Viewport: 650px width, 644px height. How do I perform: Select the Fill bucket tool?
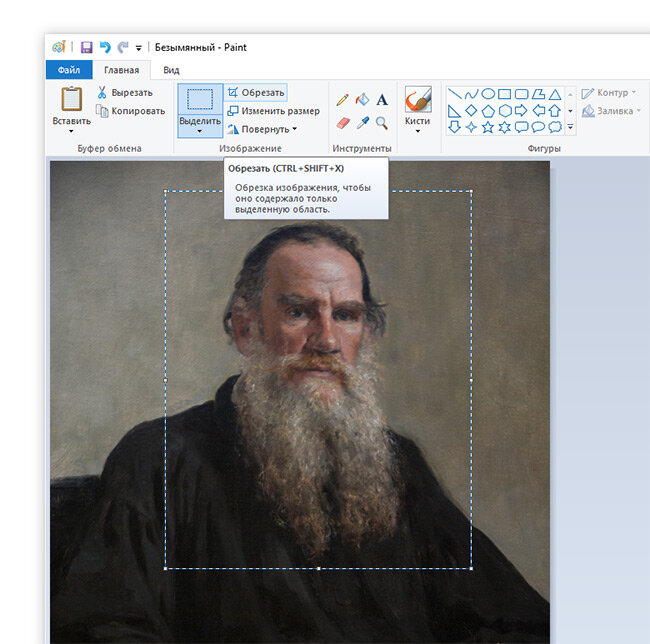click(362, 99)
